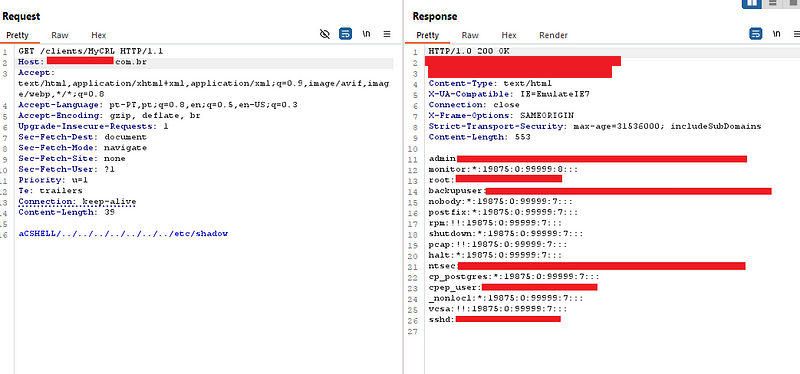
Task: Click Content-Type: text/html response header
Action: click(490, 83)
